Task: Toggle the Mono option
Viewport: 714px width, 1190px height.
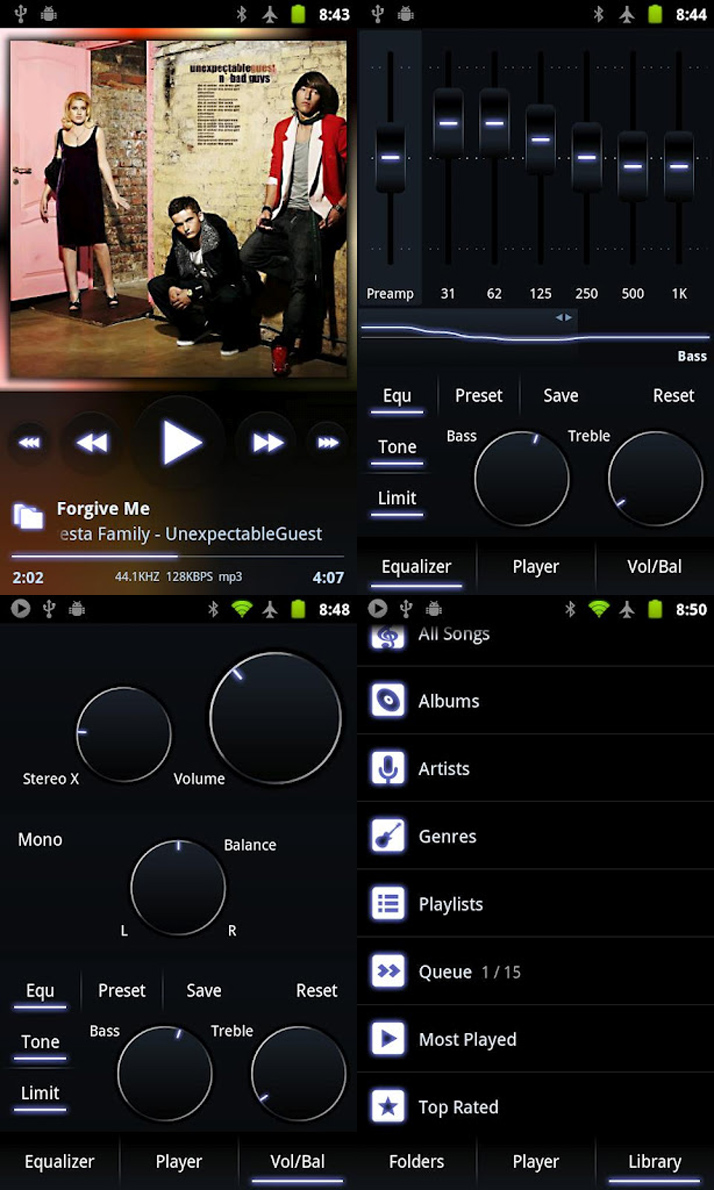Action: (x=40, y=839)
